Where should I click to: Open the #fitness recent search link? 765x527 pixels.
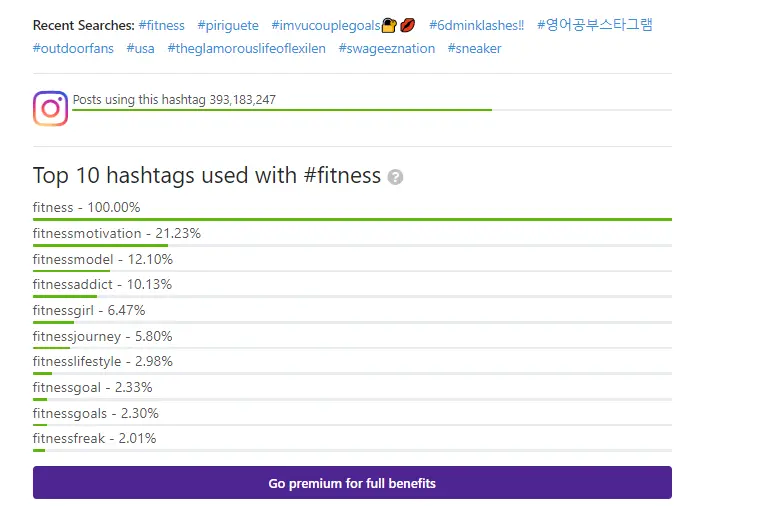pos(161,25)
